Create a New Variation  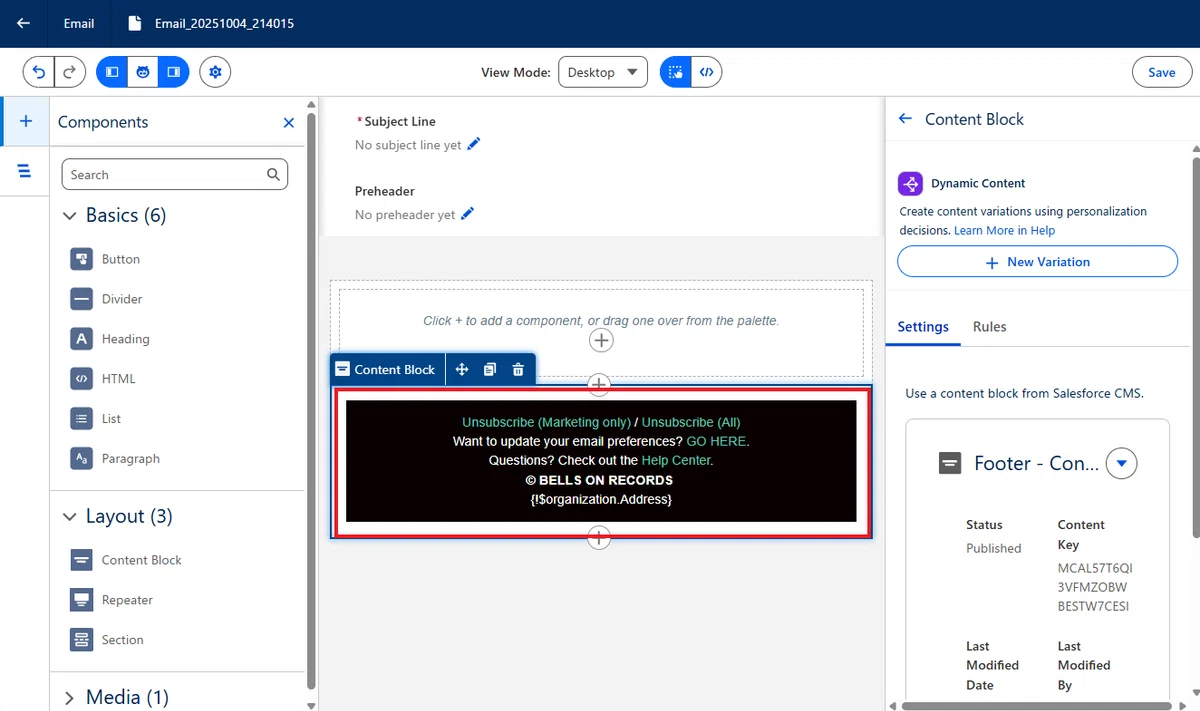(x=1037, y=261)
